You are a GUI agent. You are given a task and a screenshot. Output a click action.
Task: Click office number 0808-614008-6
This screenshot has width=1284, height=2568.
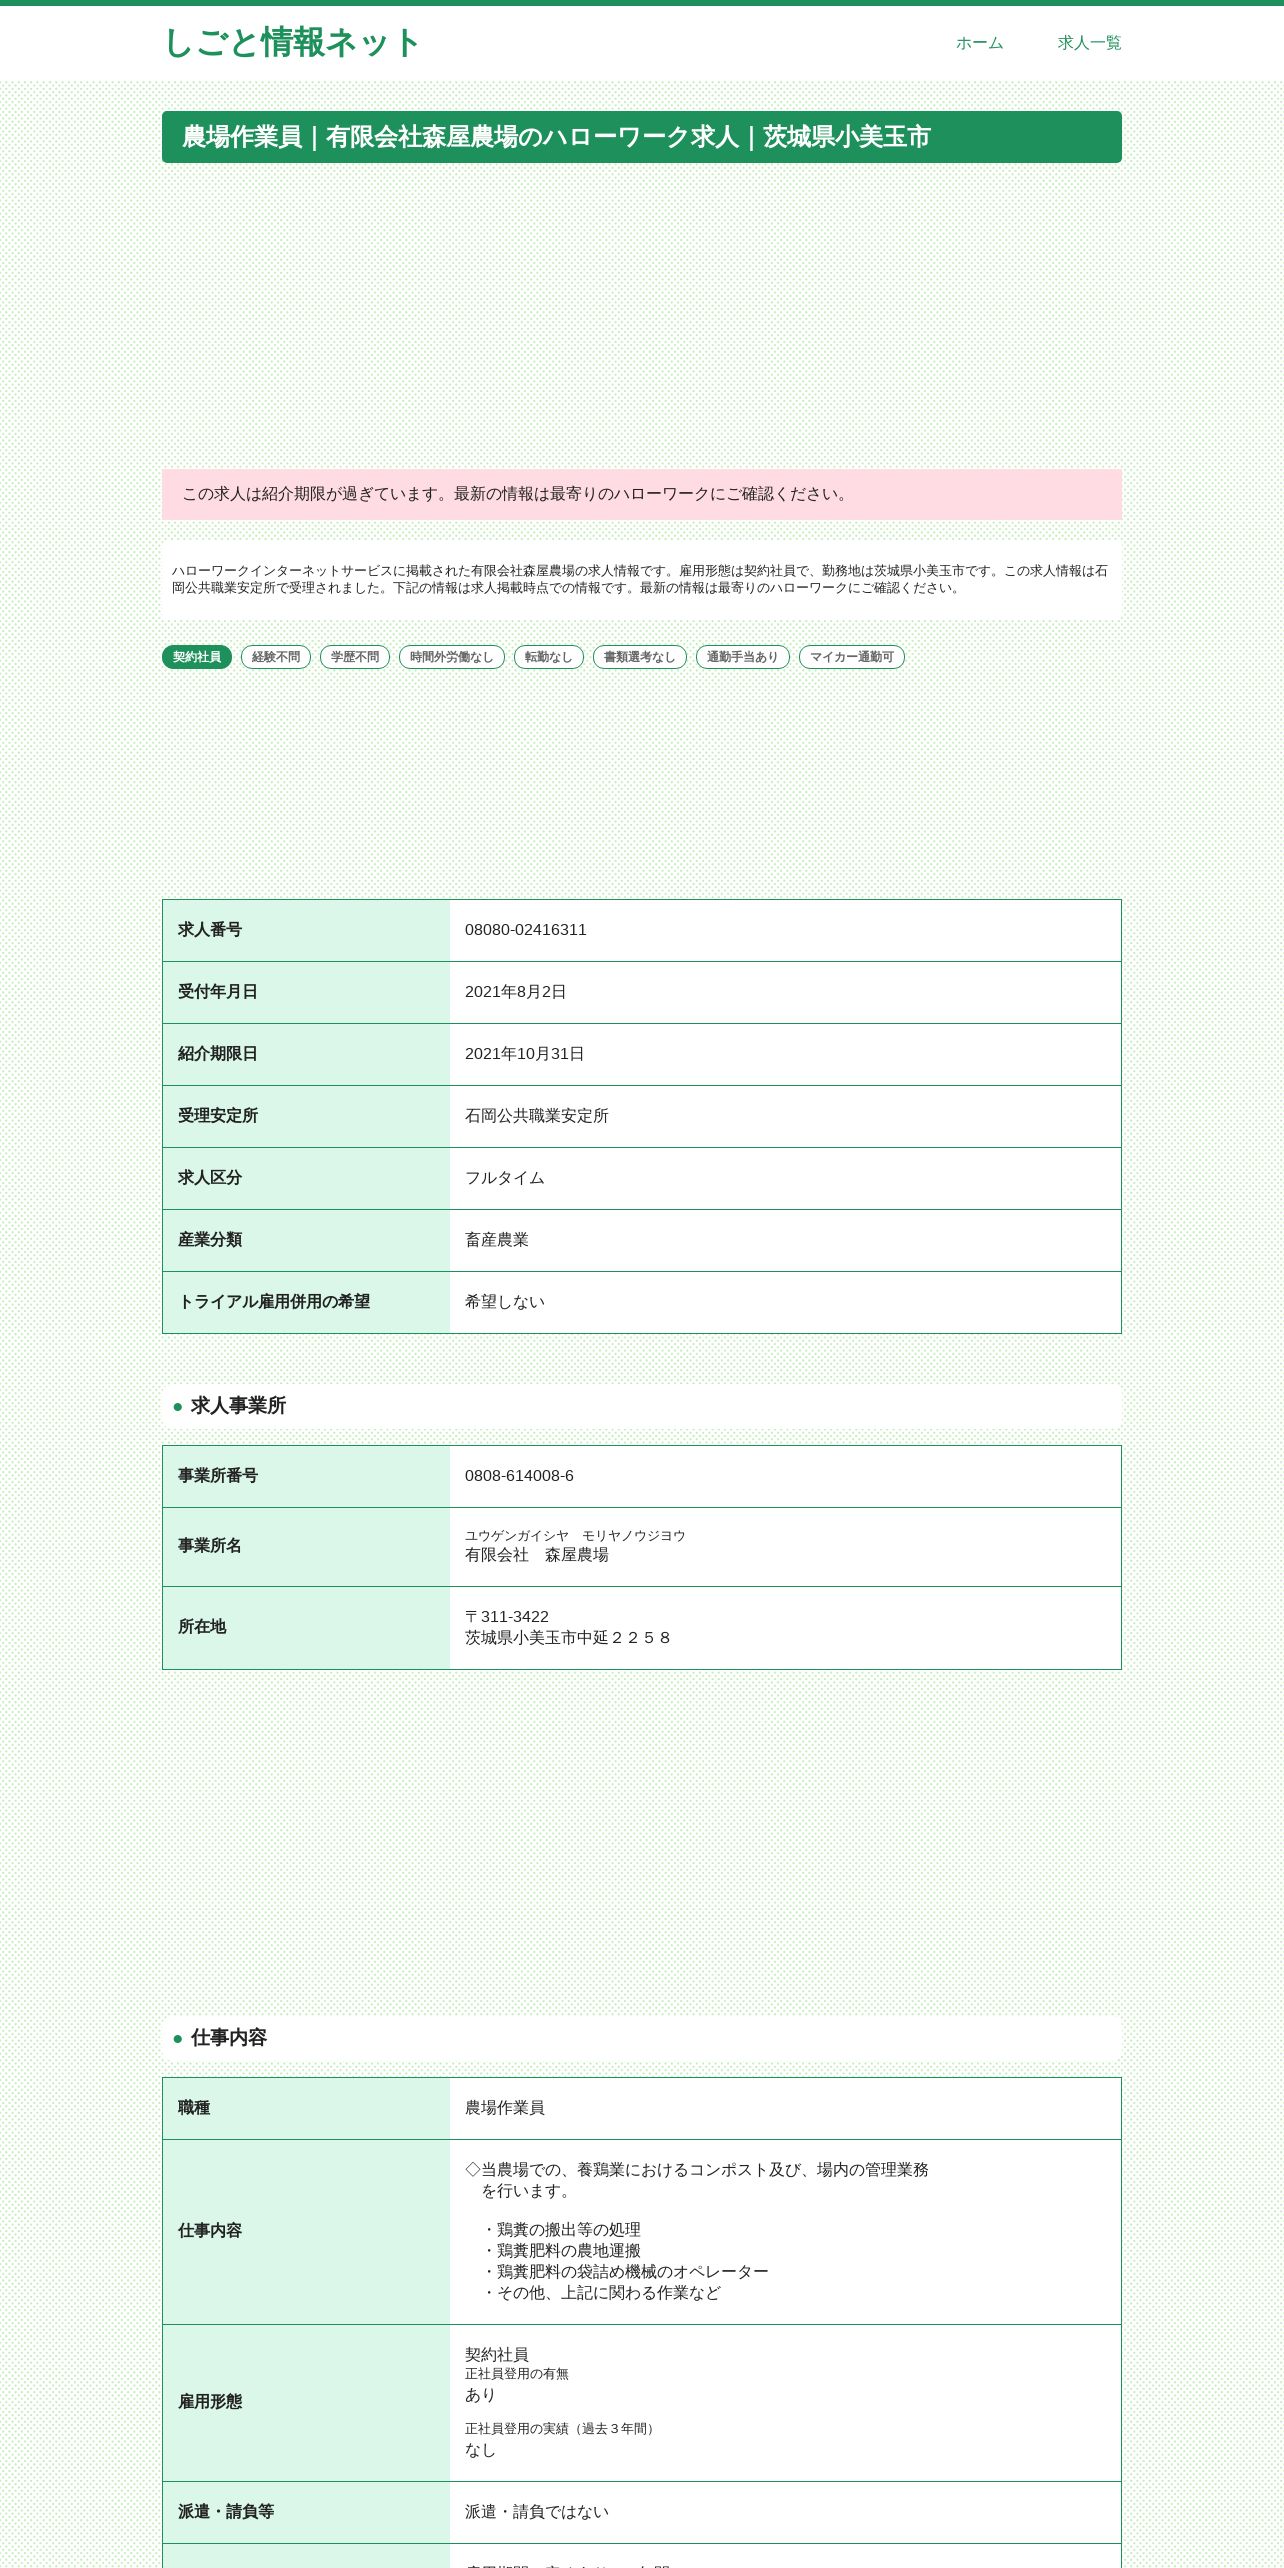(x=520, y=1476)
